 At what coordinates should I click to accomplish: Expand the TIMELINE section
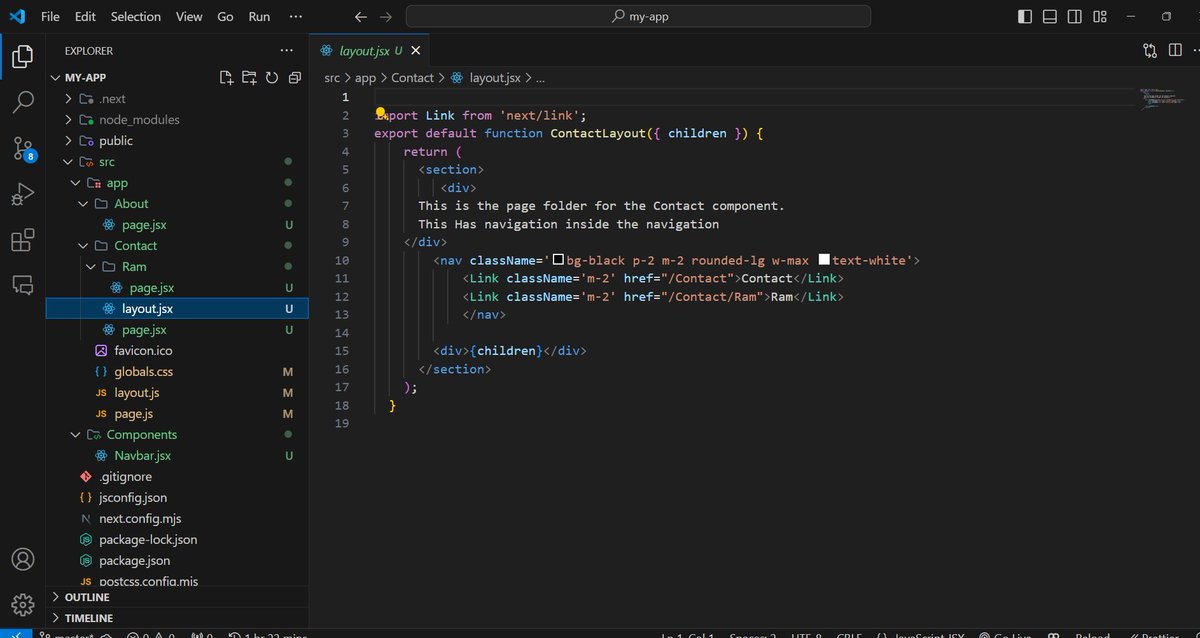[177, 618]
